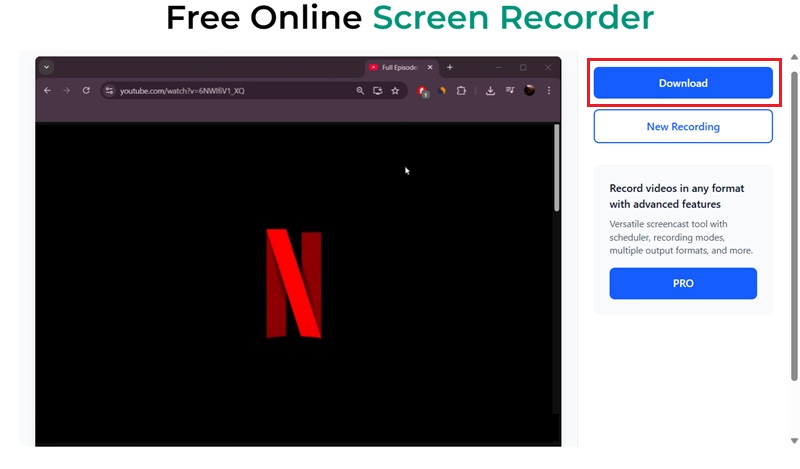Viewport: 800px width, 469px height.
Task: Open a new tab with plus button
Action: point(450,67)
